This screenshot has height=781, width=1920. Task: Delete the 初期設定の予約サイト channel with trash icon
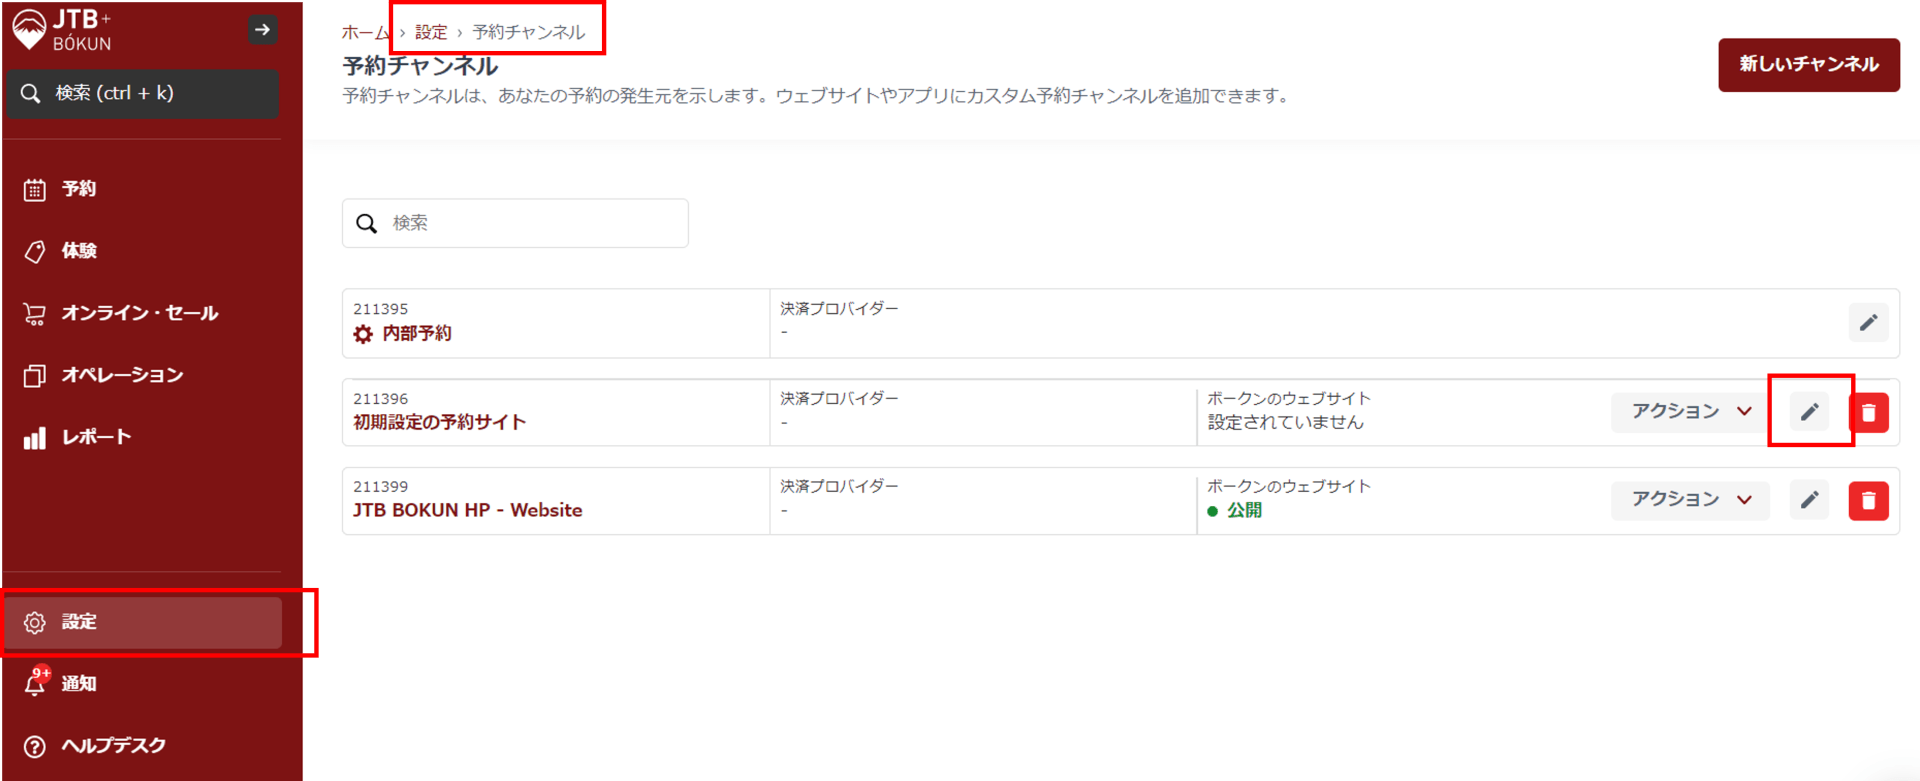click(x=1868, y=412)
